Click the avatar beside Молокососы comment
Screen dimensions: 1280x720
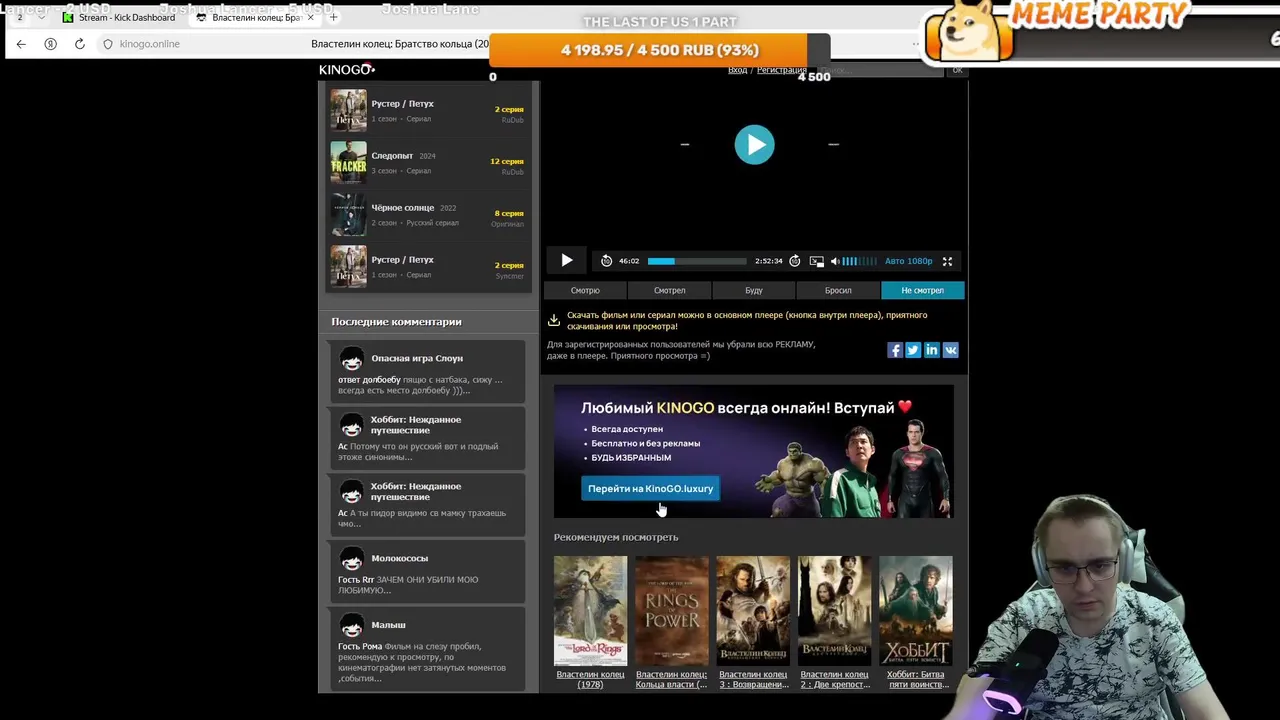click(x=351, y=559)
